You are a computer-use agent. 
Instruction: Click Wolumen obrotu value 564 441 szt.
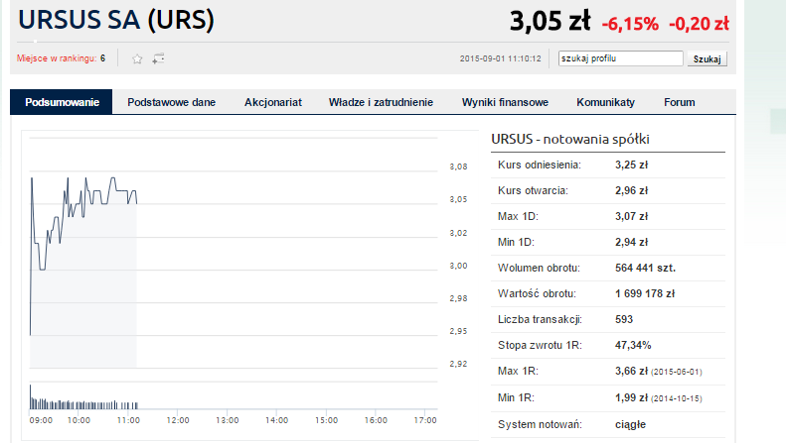(x=645, y=268)
